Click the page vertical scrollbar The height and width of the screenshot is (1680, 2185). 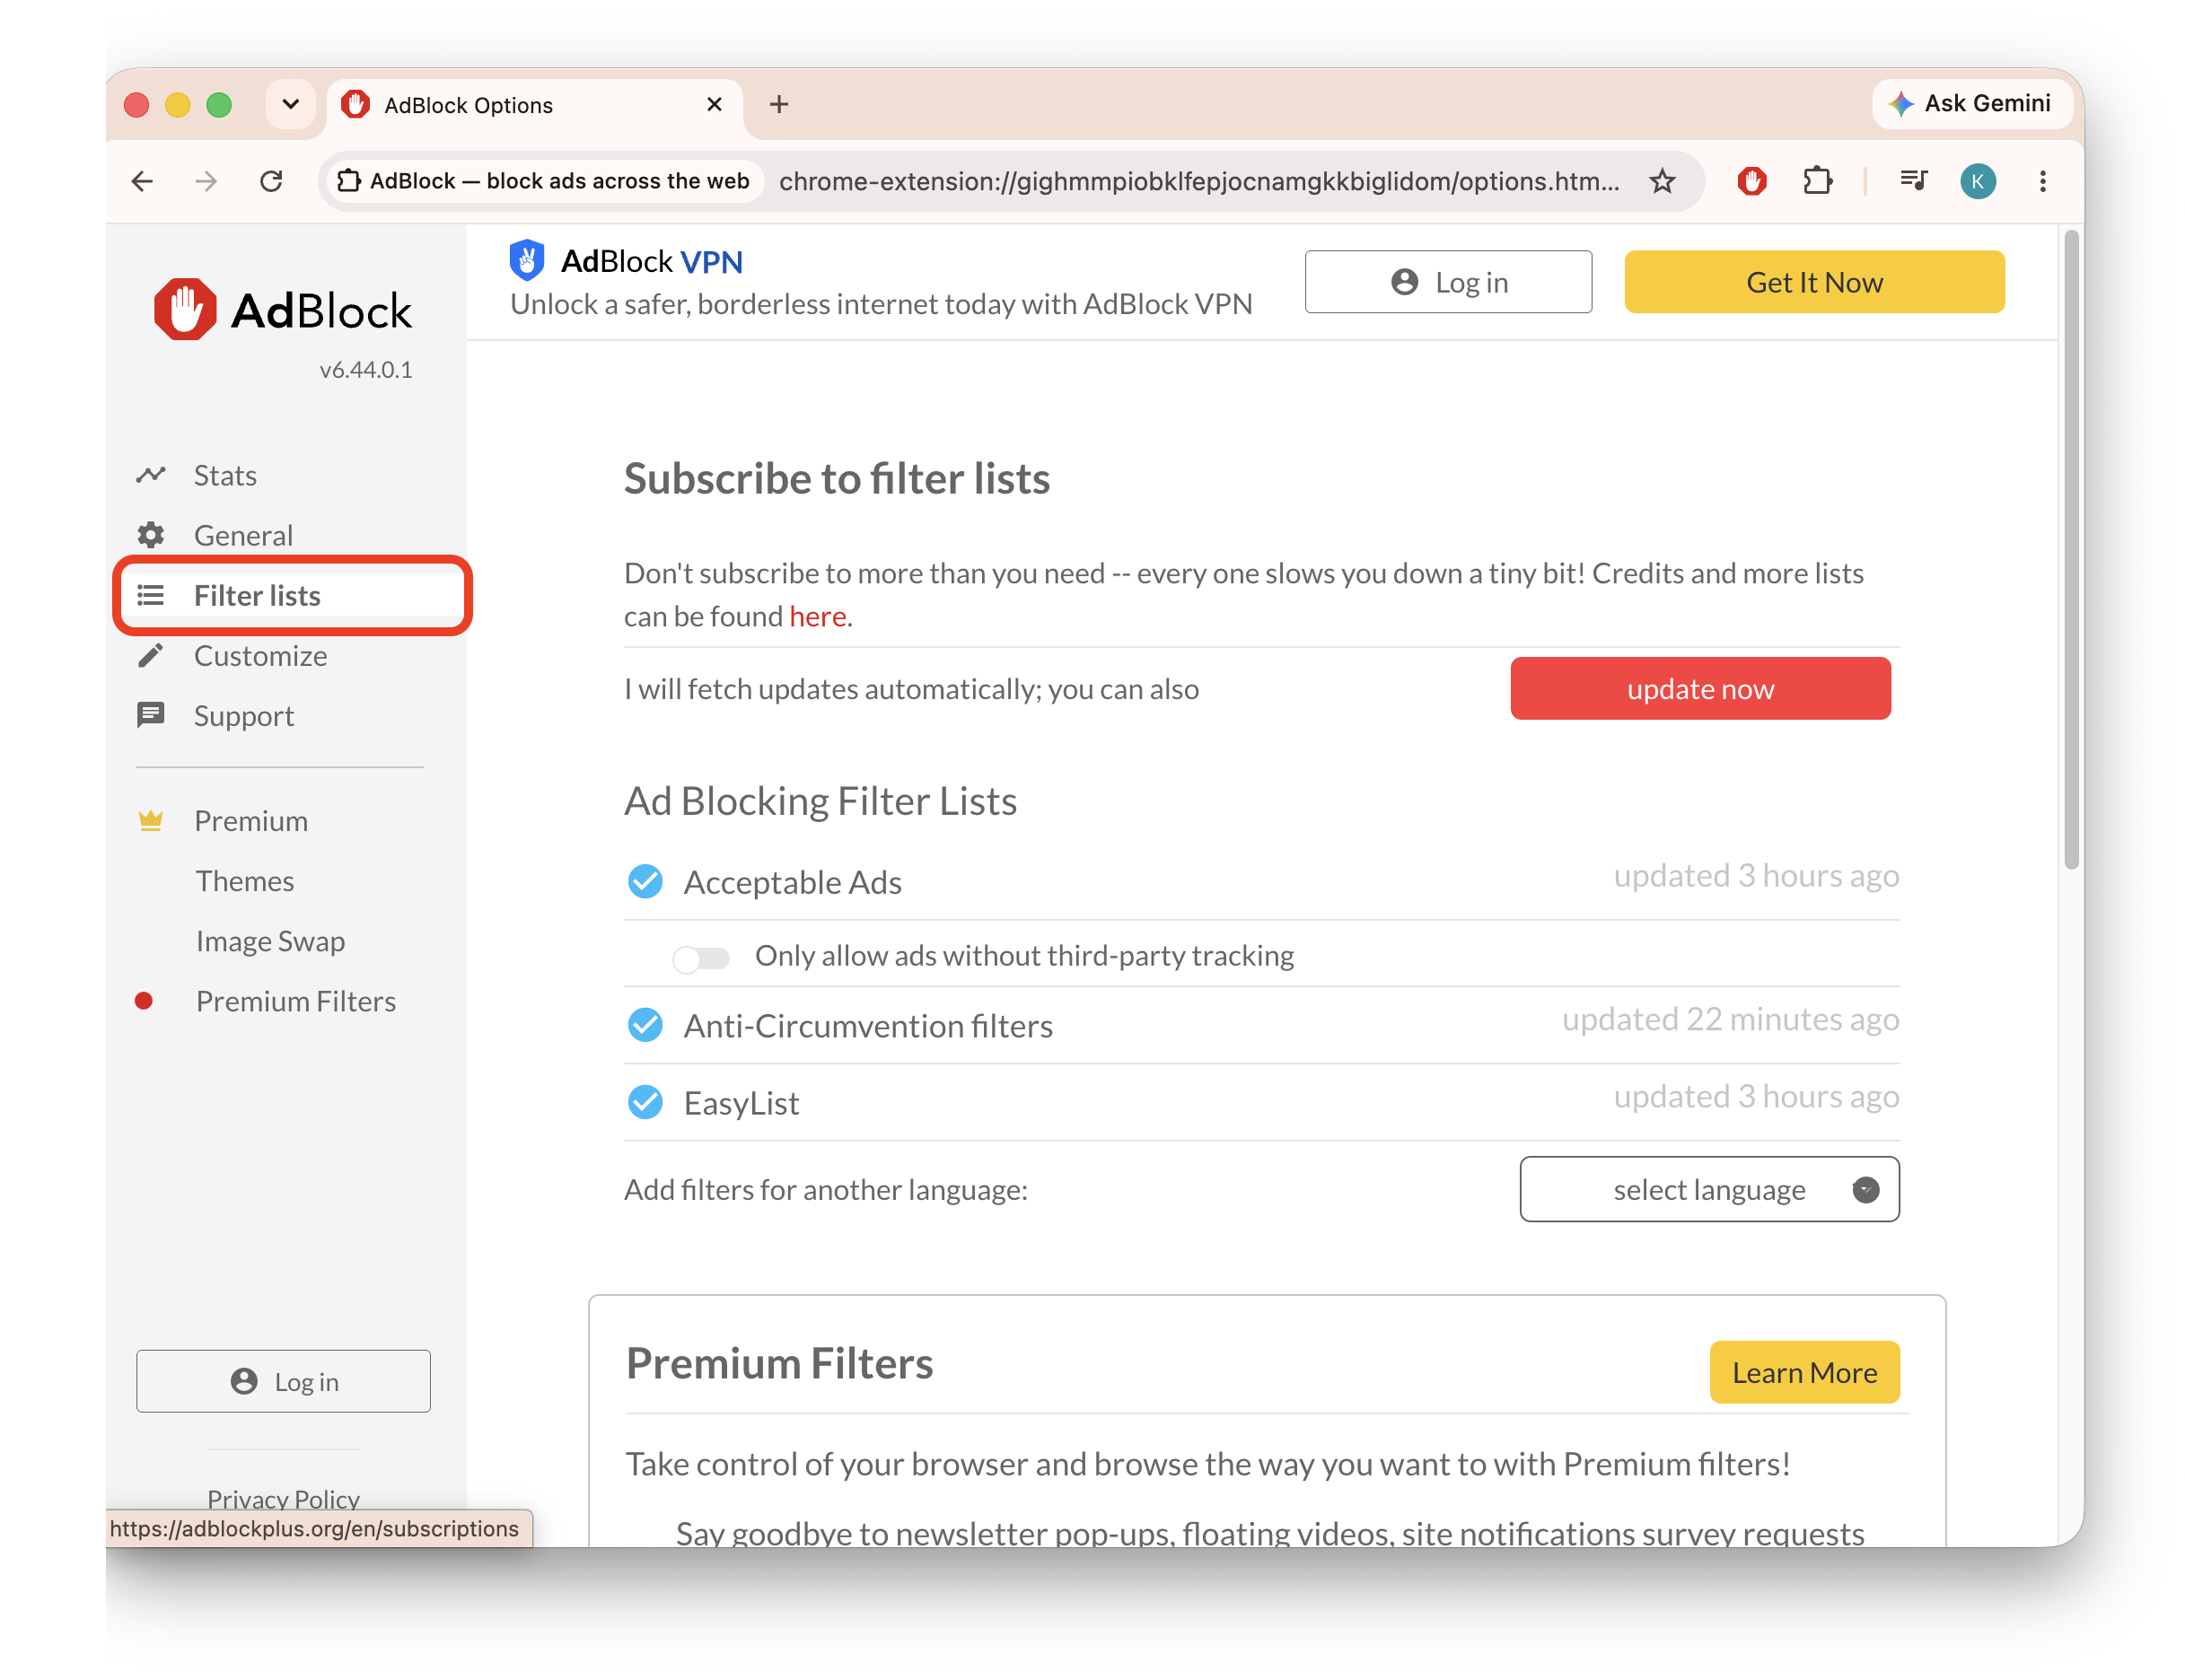pyautogui.click(x=2070, y=550)
